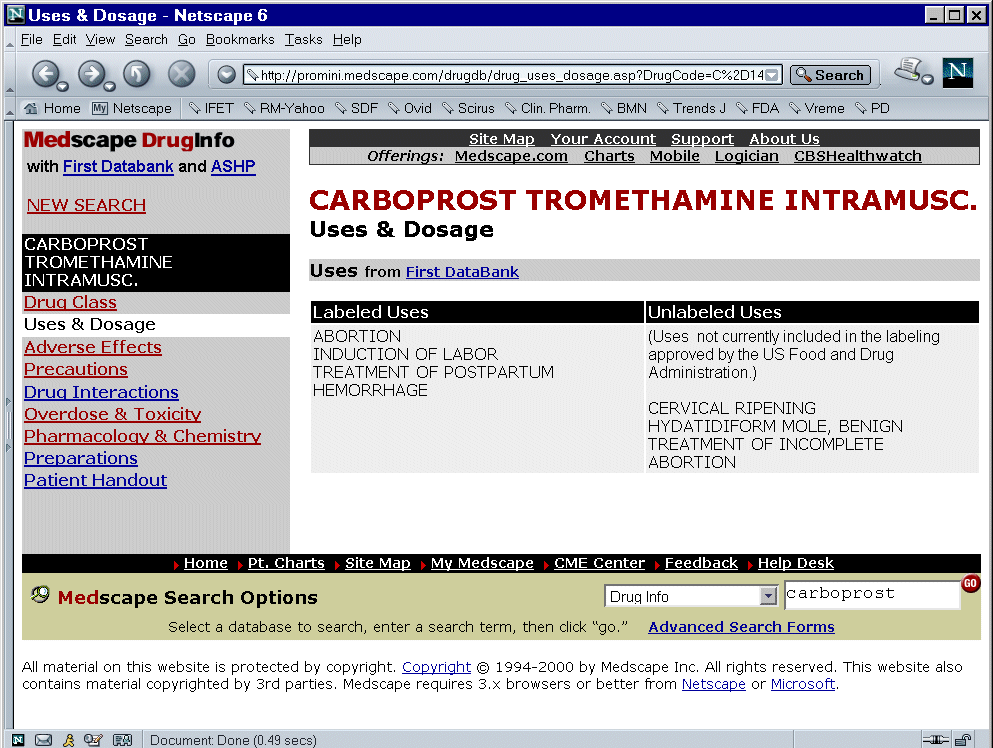Open the Go menu
Screen dimensions: 993x748
(187, 39)
